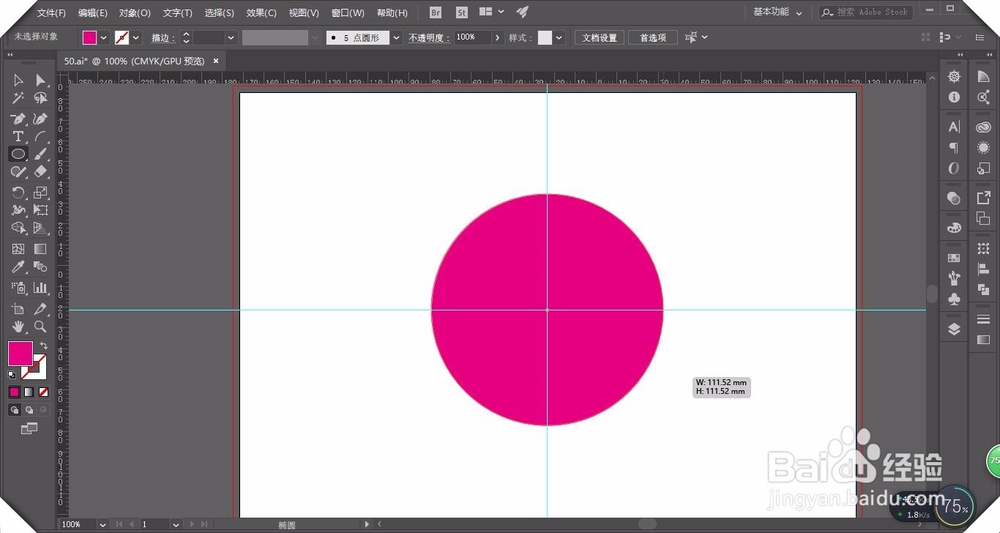Open the Pathfinder panel icon
This screenshot has height=533, width=1000.
[983, 290]
